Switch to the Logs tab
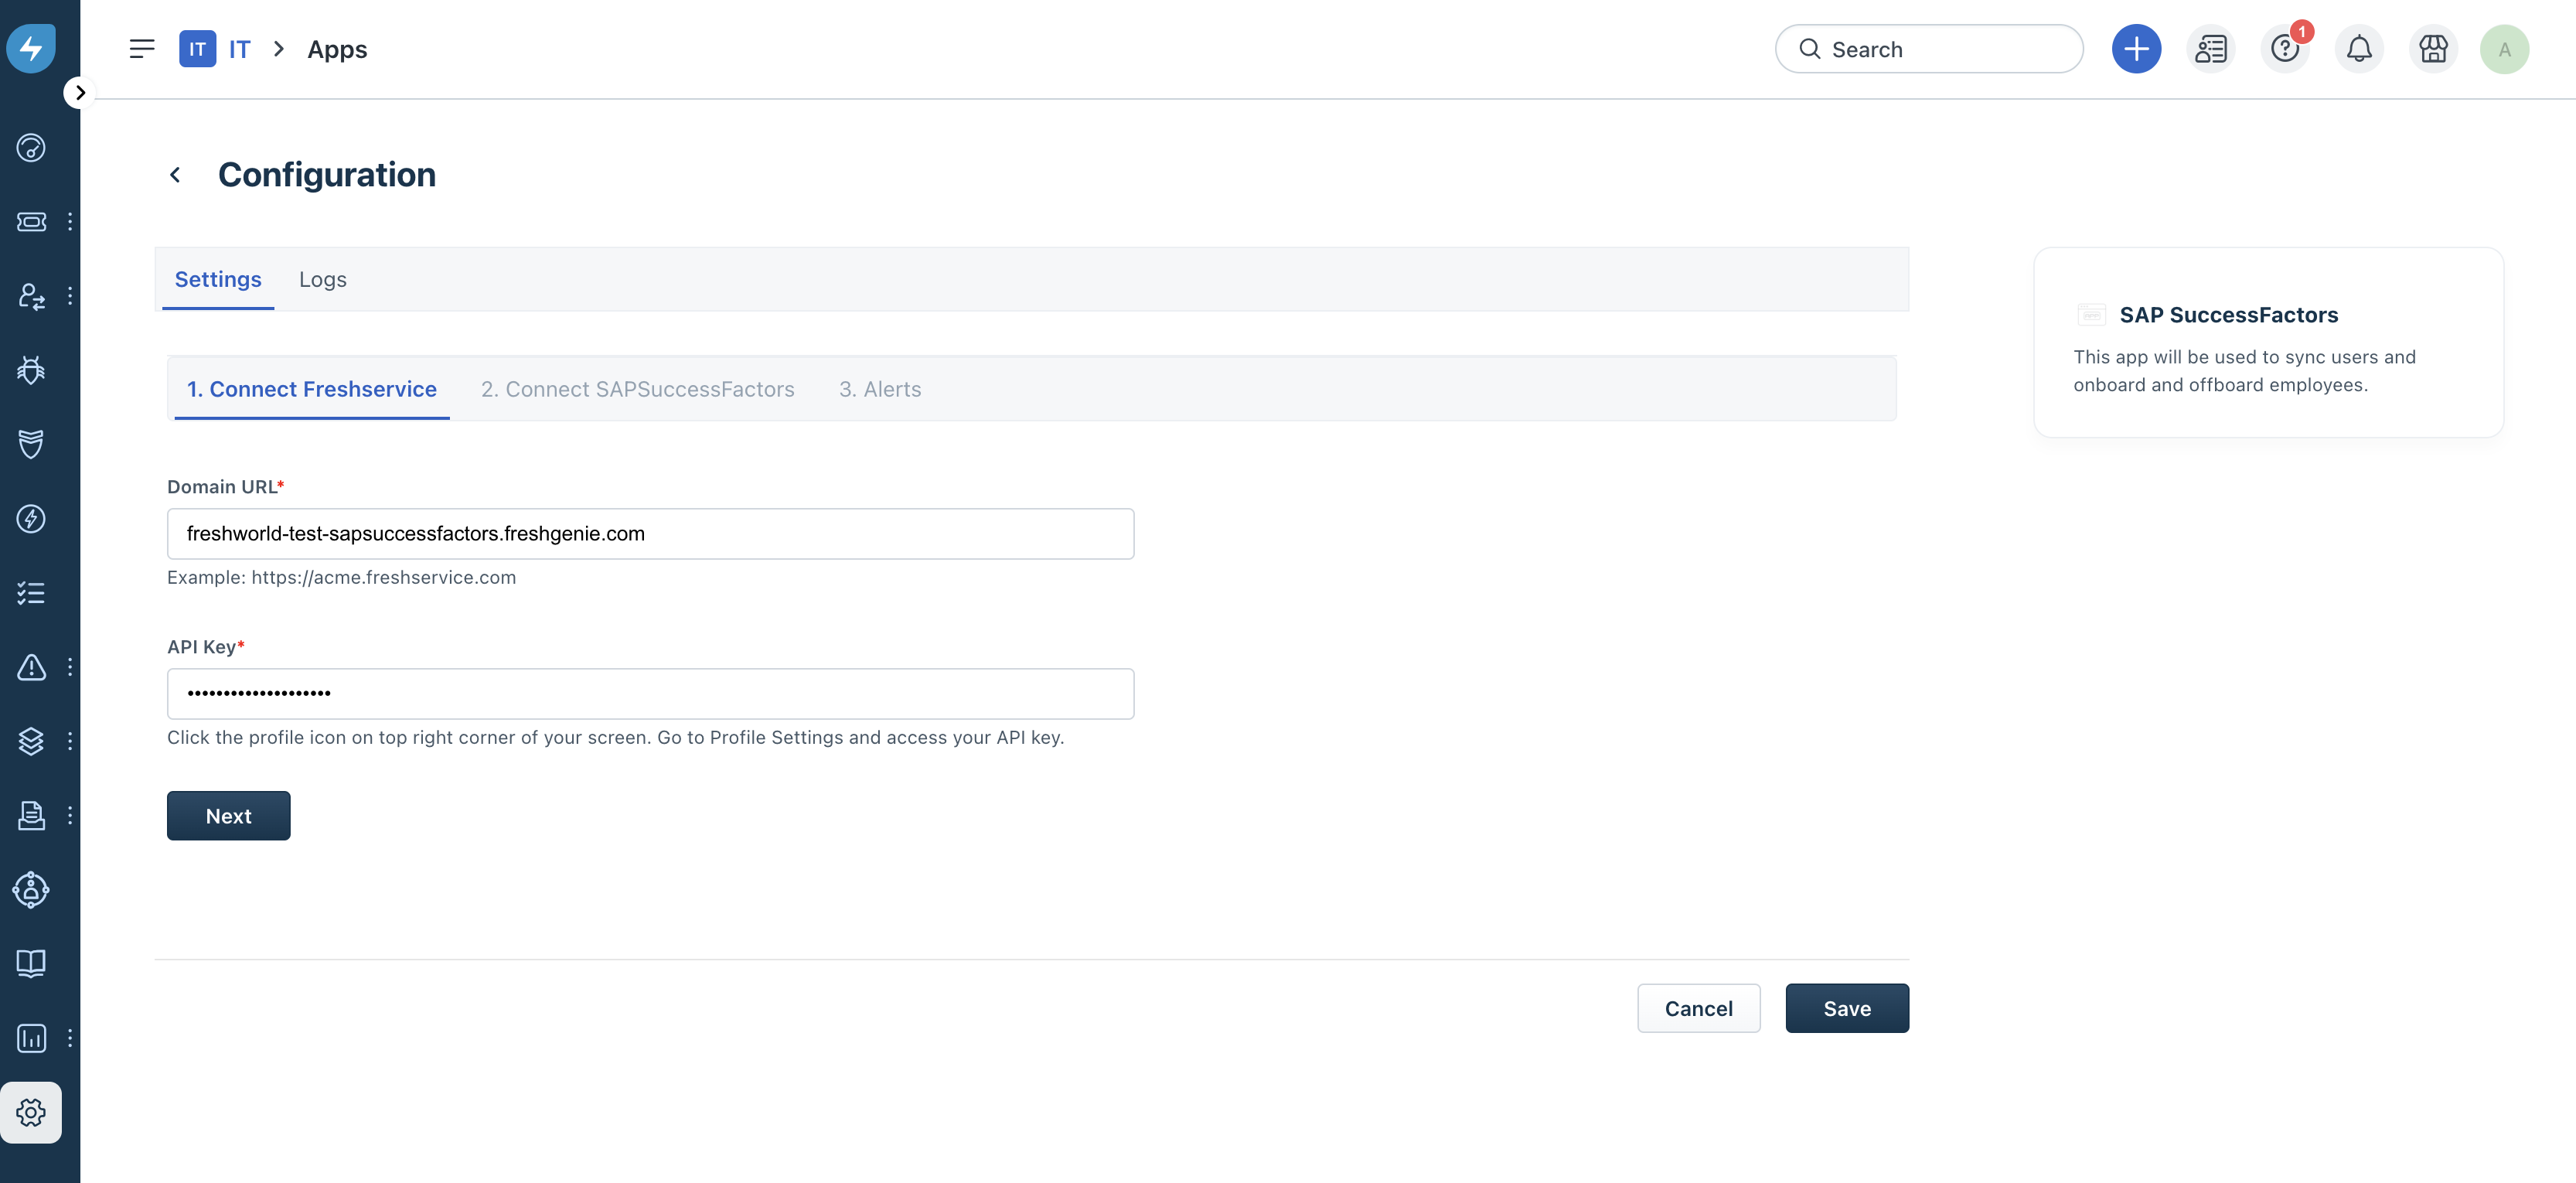The width and height of the screenshot is (2576, 1183). pos(322,279)
